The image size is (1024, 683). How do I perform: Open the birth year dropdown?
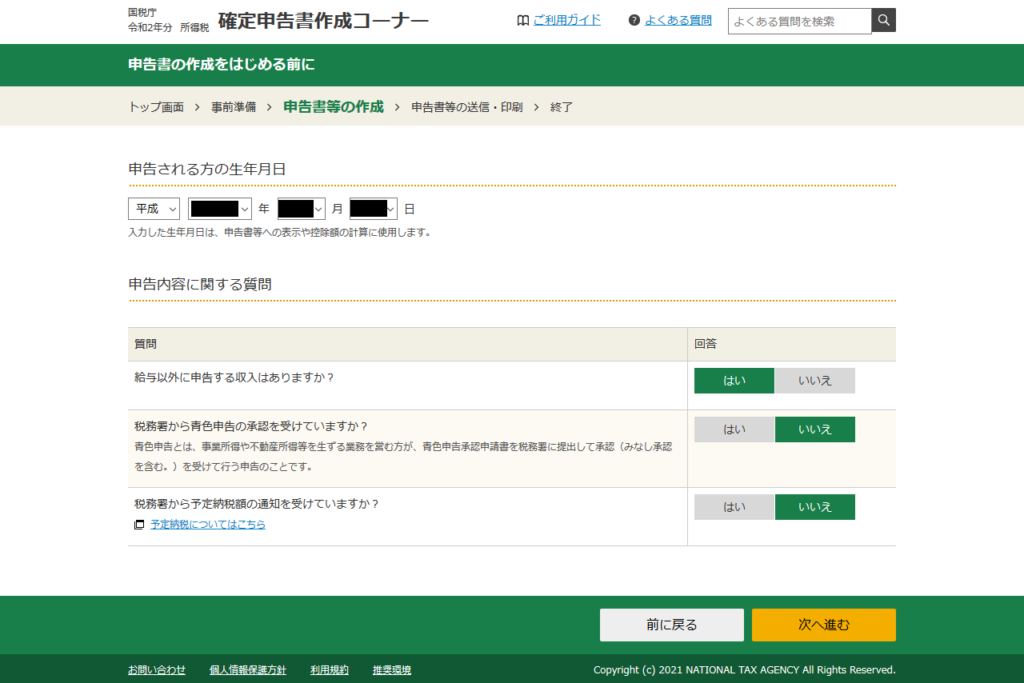pyautogui.click(x=219, y=209)
